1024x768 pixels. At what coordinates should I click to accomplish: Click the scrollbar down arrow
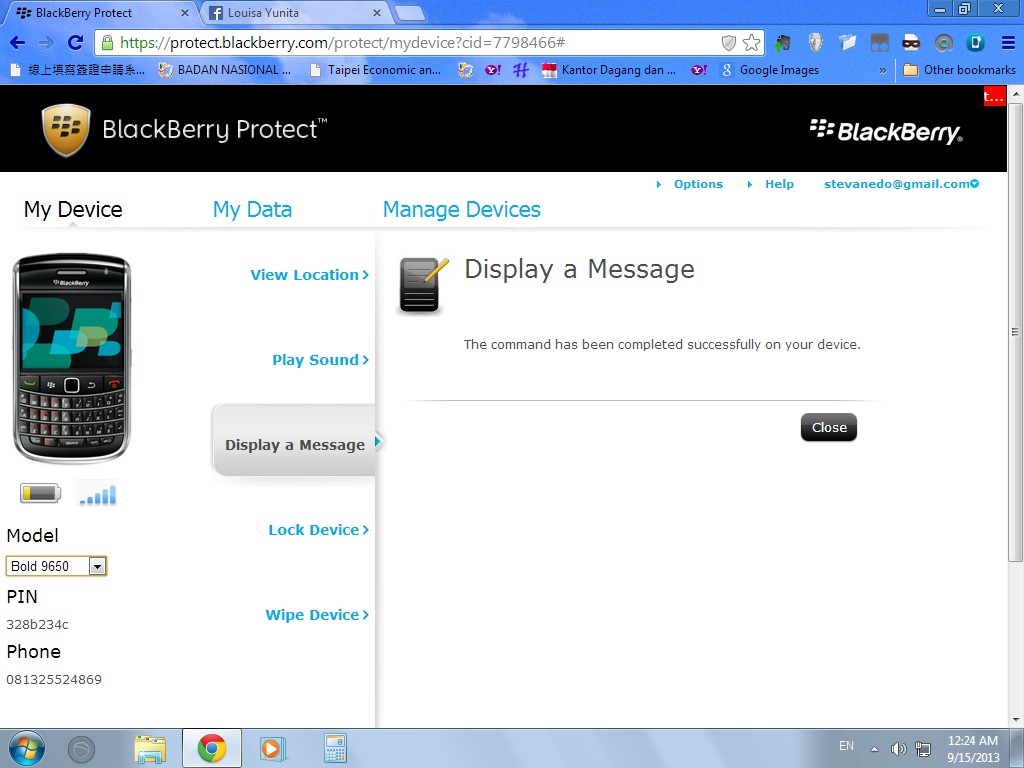pos(1015,721)
